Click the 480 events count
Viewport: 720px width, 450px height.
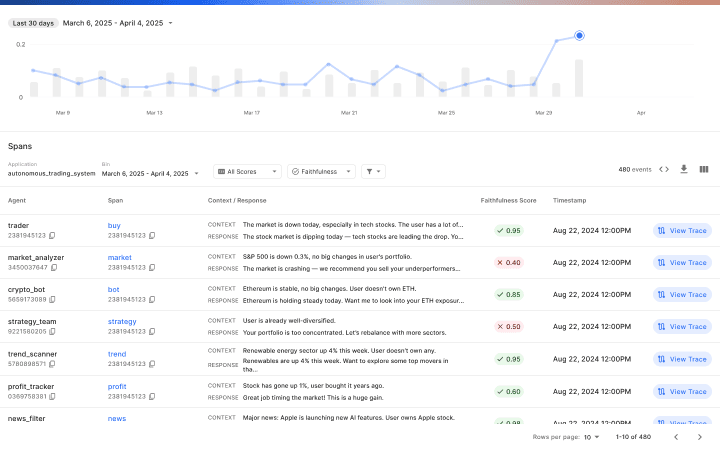click(635, 169)
